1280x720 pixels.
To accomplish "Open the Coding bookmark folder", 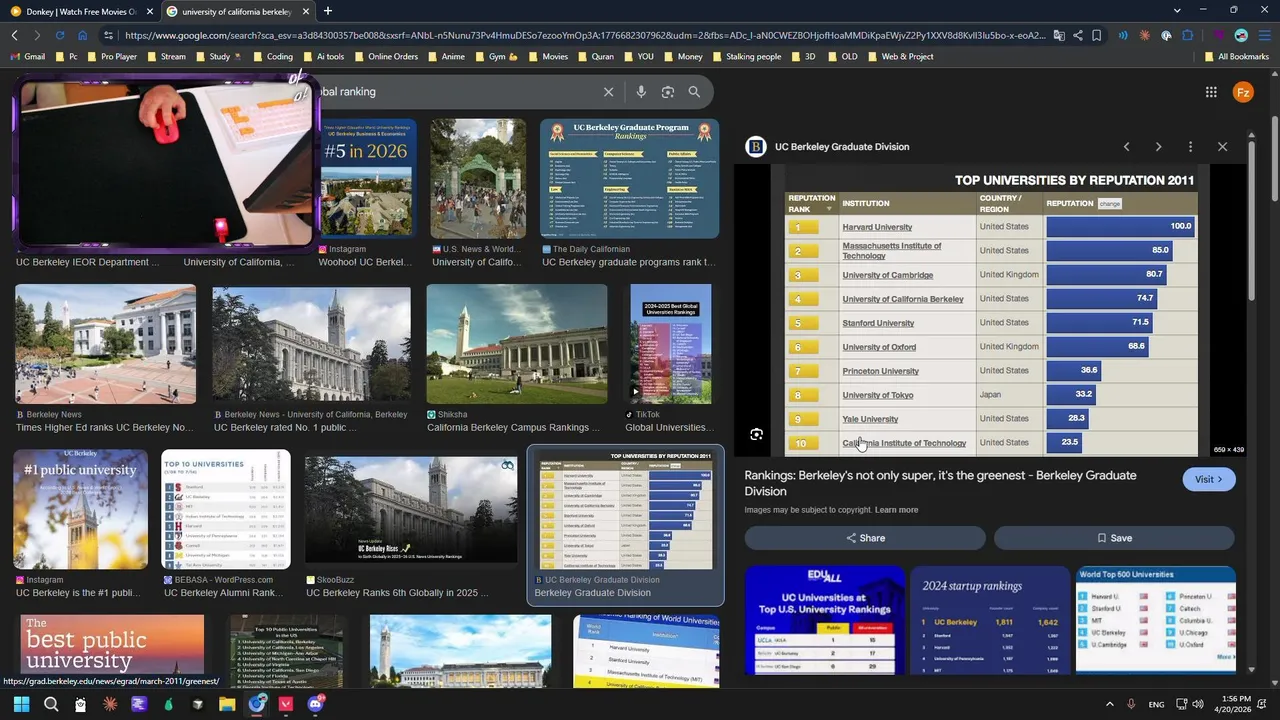I will [272, 57].
